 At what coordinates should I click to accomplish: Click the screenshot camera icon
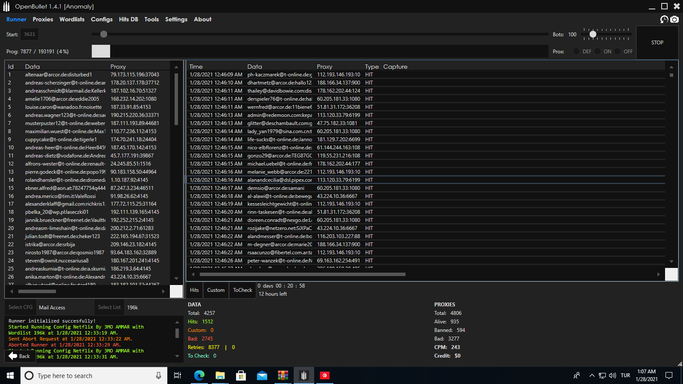pos(674,19)
